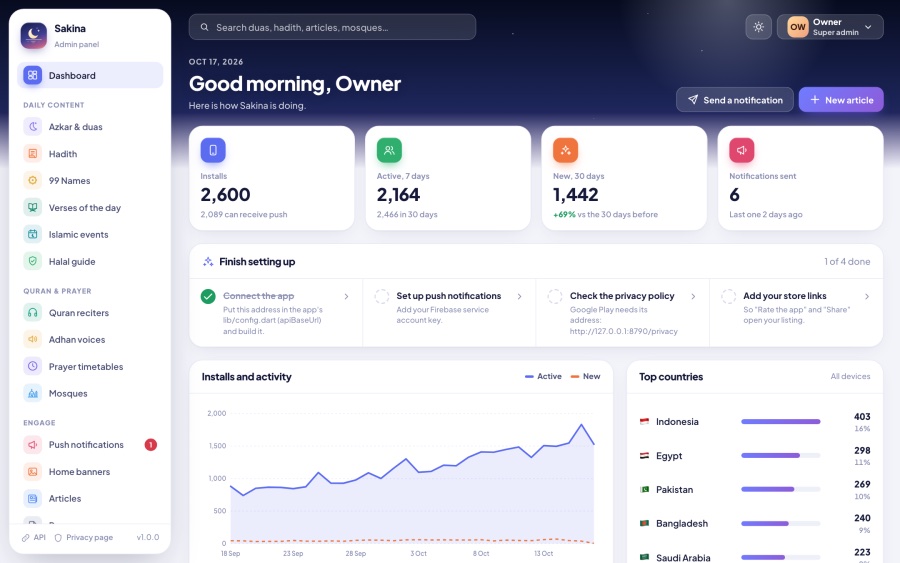900x563 pixels.
Task: Click the Finish setting up sparkle icon
Action: 208,262
